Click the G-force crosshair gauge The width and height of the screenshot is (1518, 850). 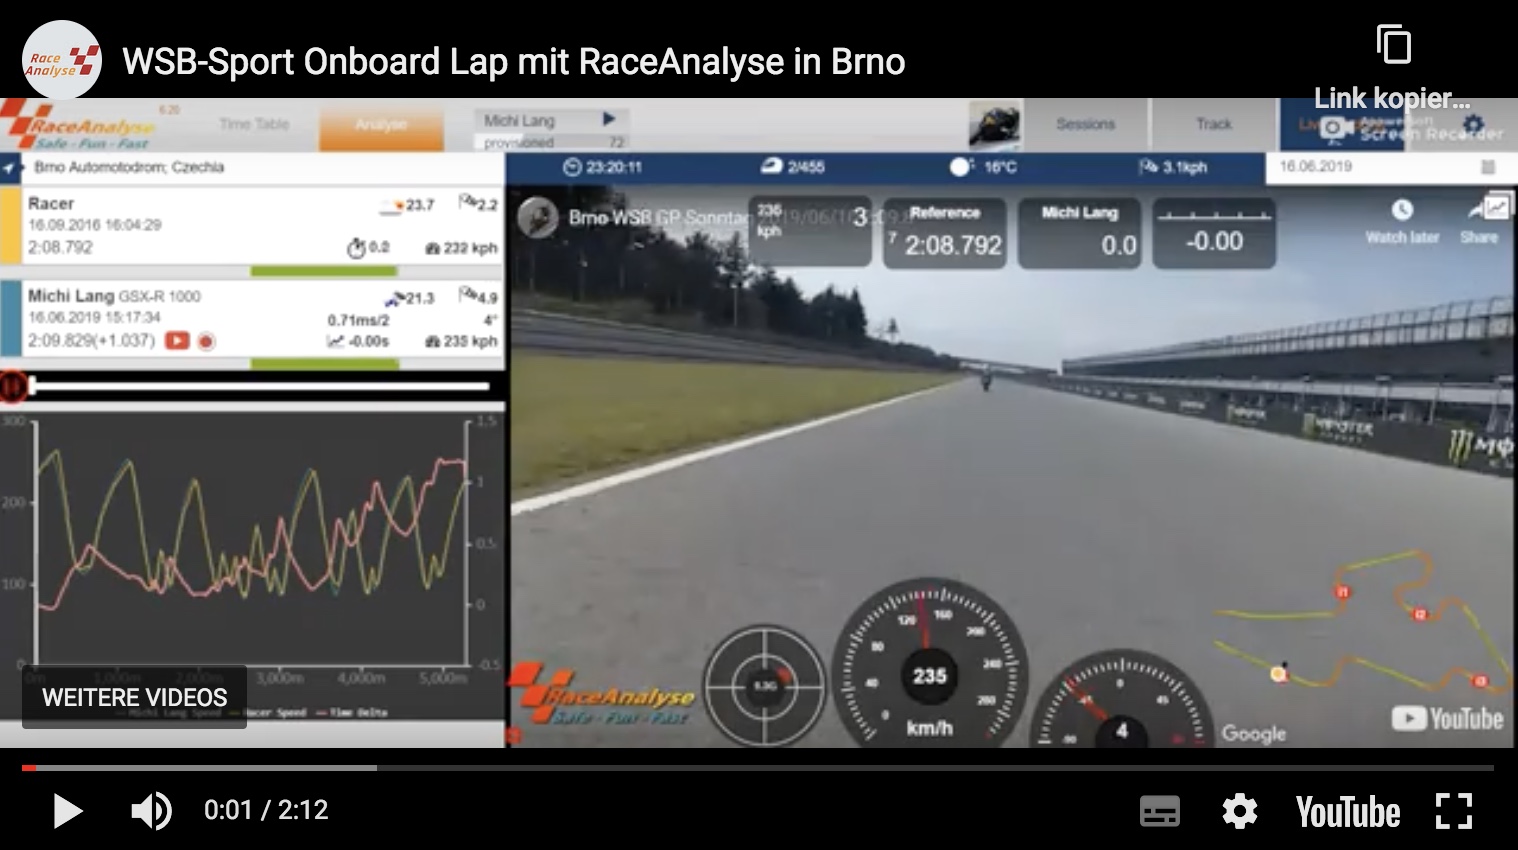(765, 685)
